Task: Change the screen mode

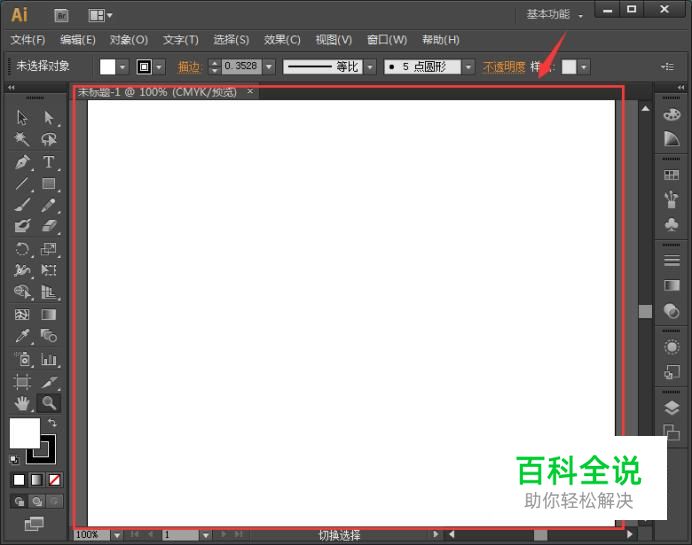Action: click(x=34, y=524)
